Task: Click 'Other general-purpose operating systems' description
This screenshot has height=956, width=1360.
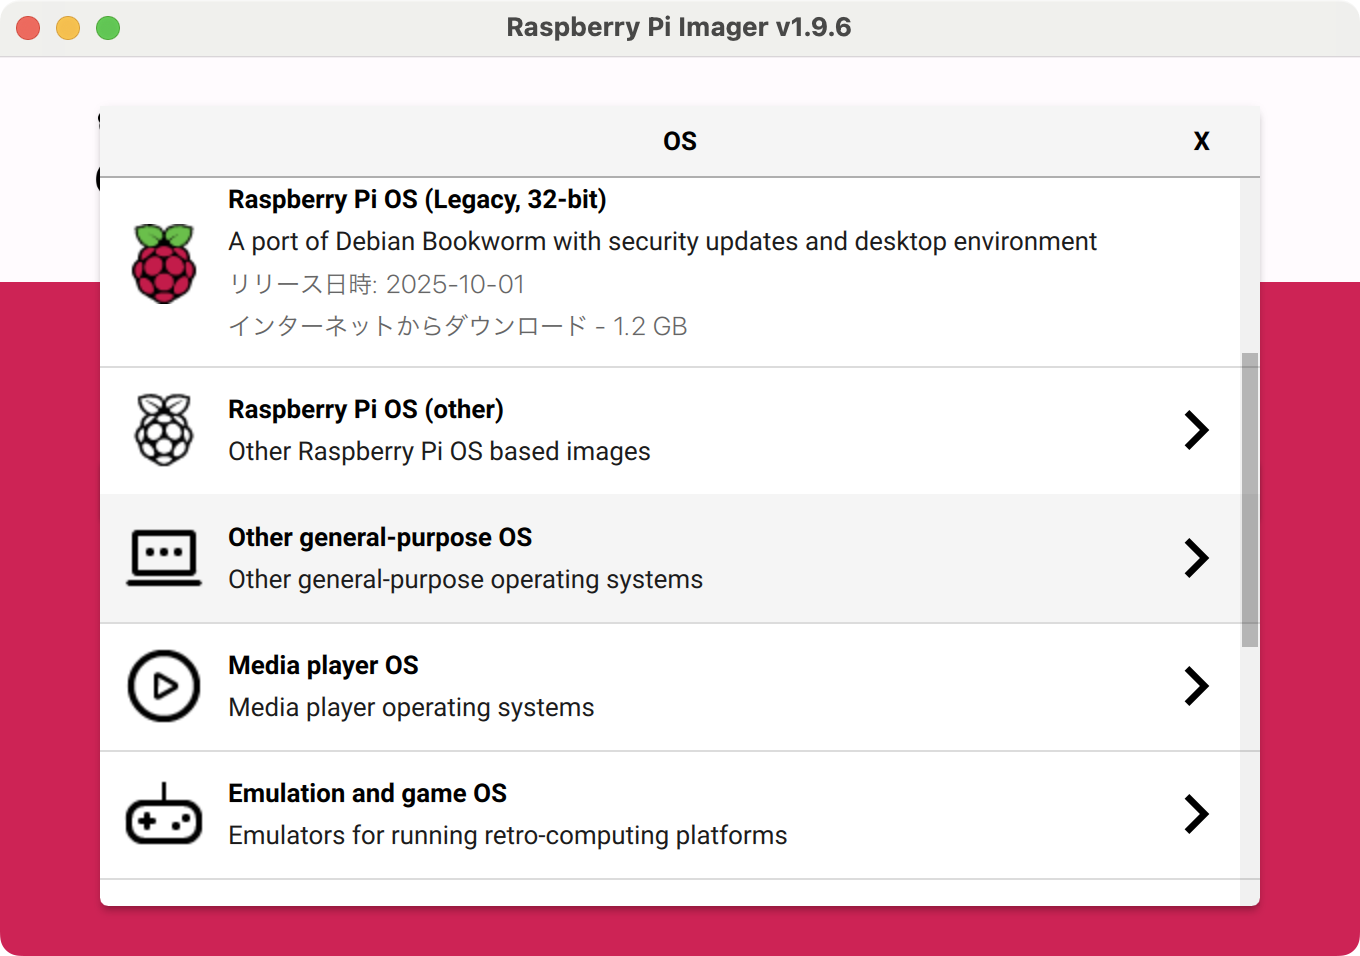Action: [465, 580]
